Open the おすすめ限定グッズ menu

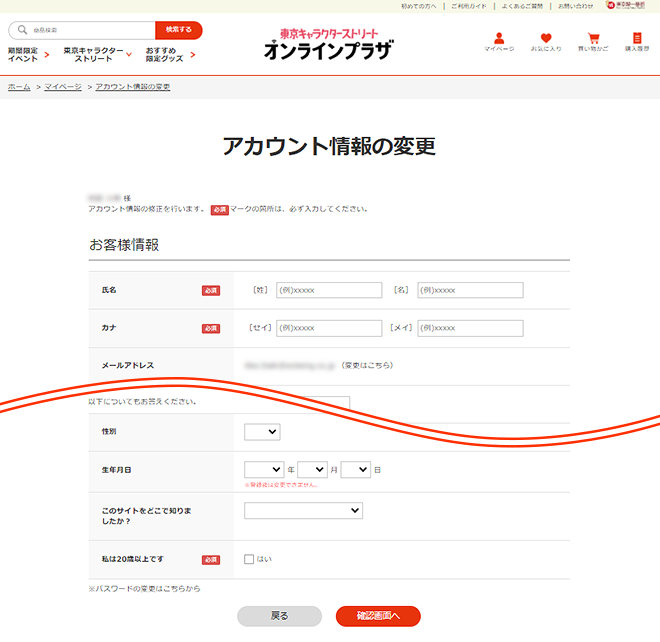pos(169,54)
